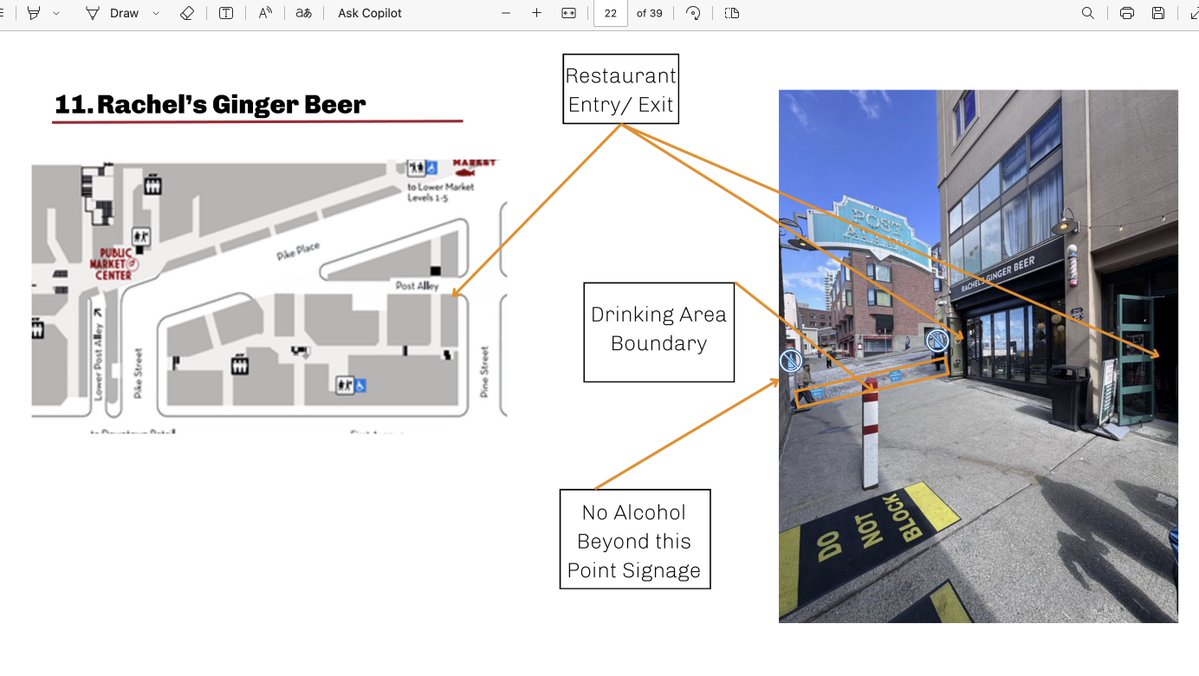Zoom out with minus button
Viewport: 1199px width, 676px height.
[x=505, y=13]
